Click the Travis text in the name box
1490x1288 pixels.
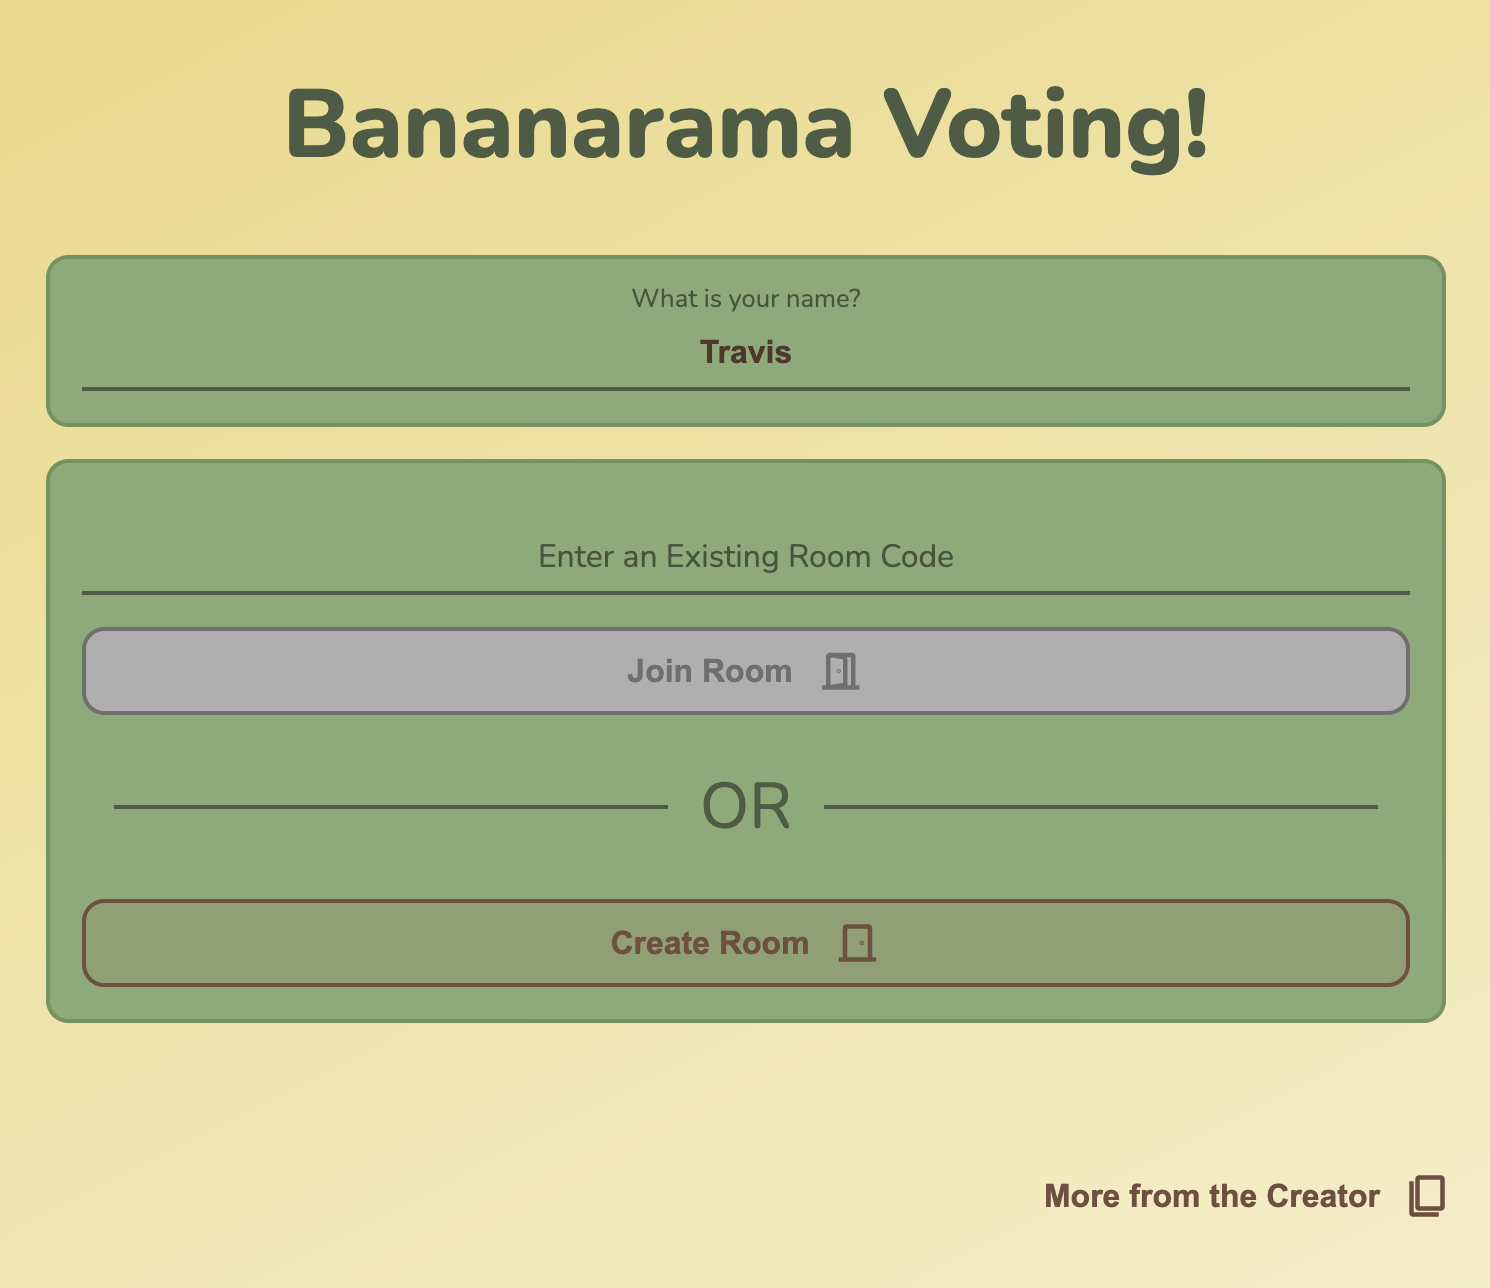[746, 352]
